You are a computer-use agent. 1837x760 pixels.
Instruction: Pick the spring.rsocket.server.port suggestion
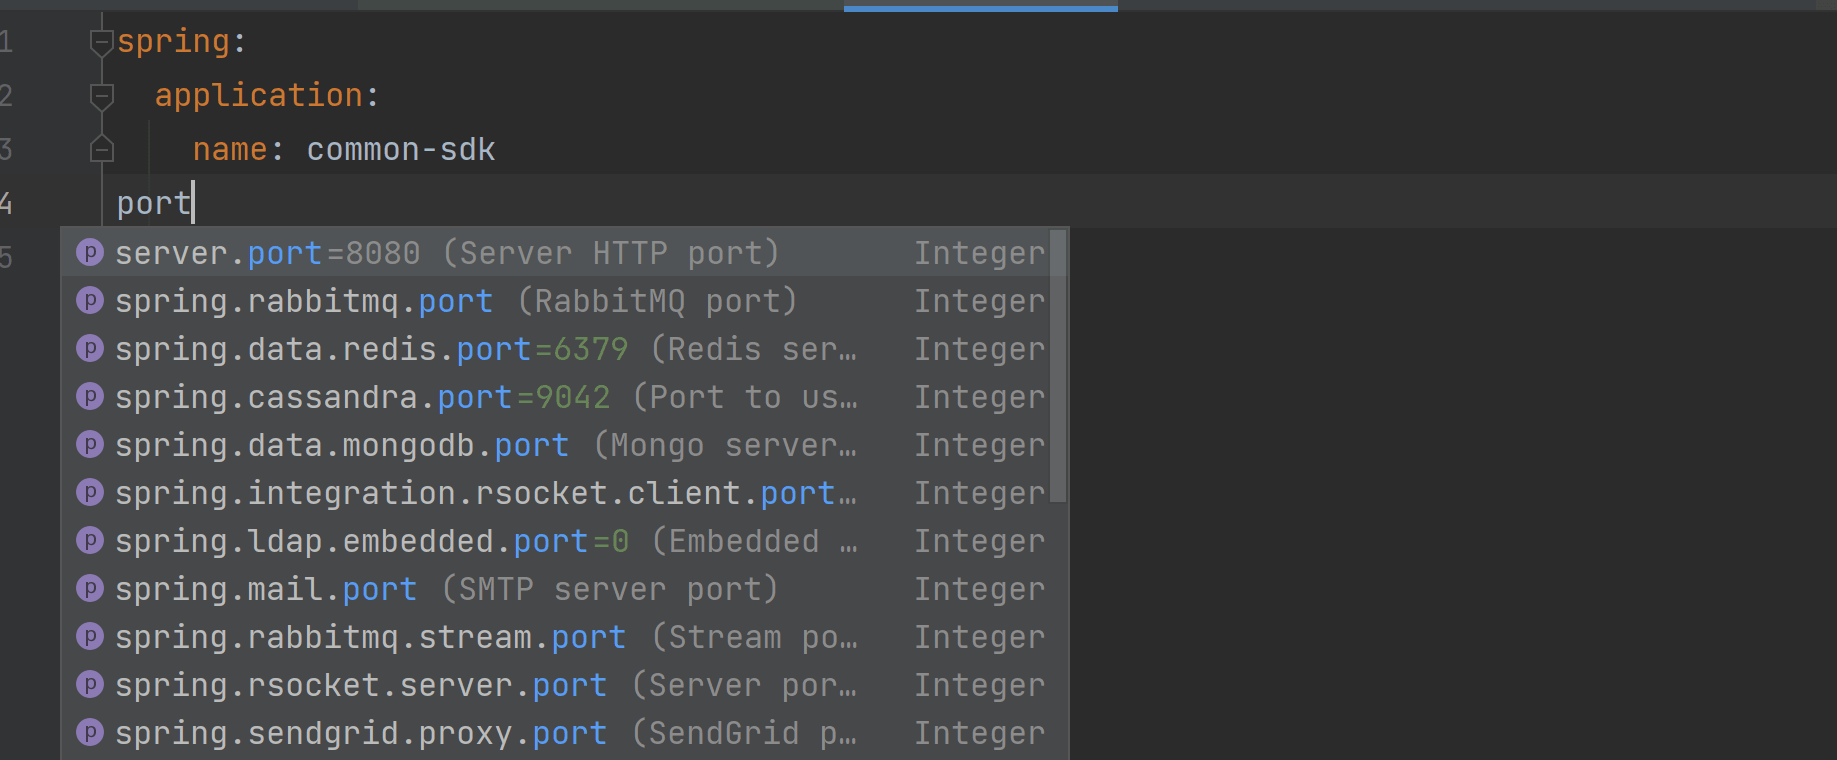coord(360,685)
